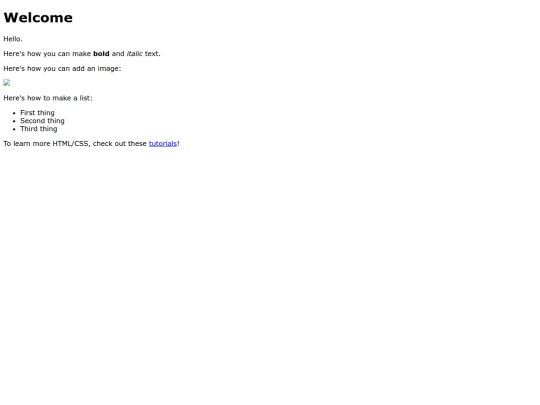Click the Welcome heading
The image size is (540, 405).
pos(38,18)
